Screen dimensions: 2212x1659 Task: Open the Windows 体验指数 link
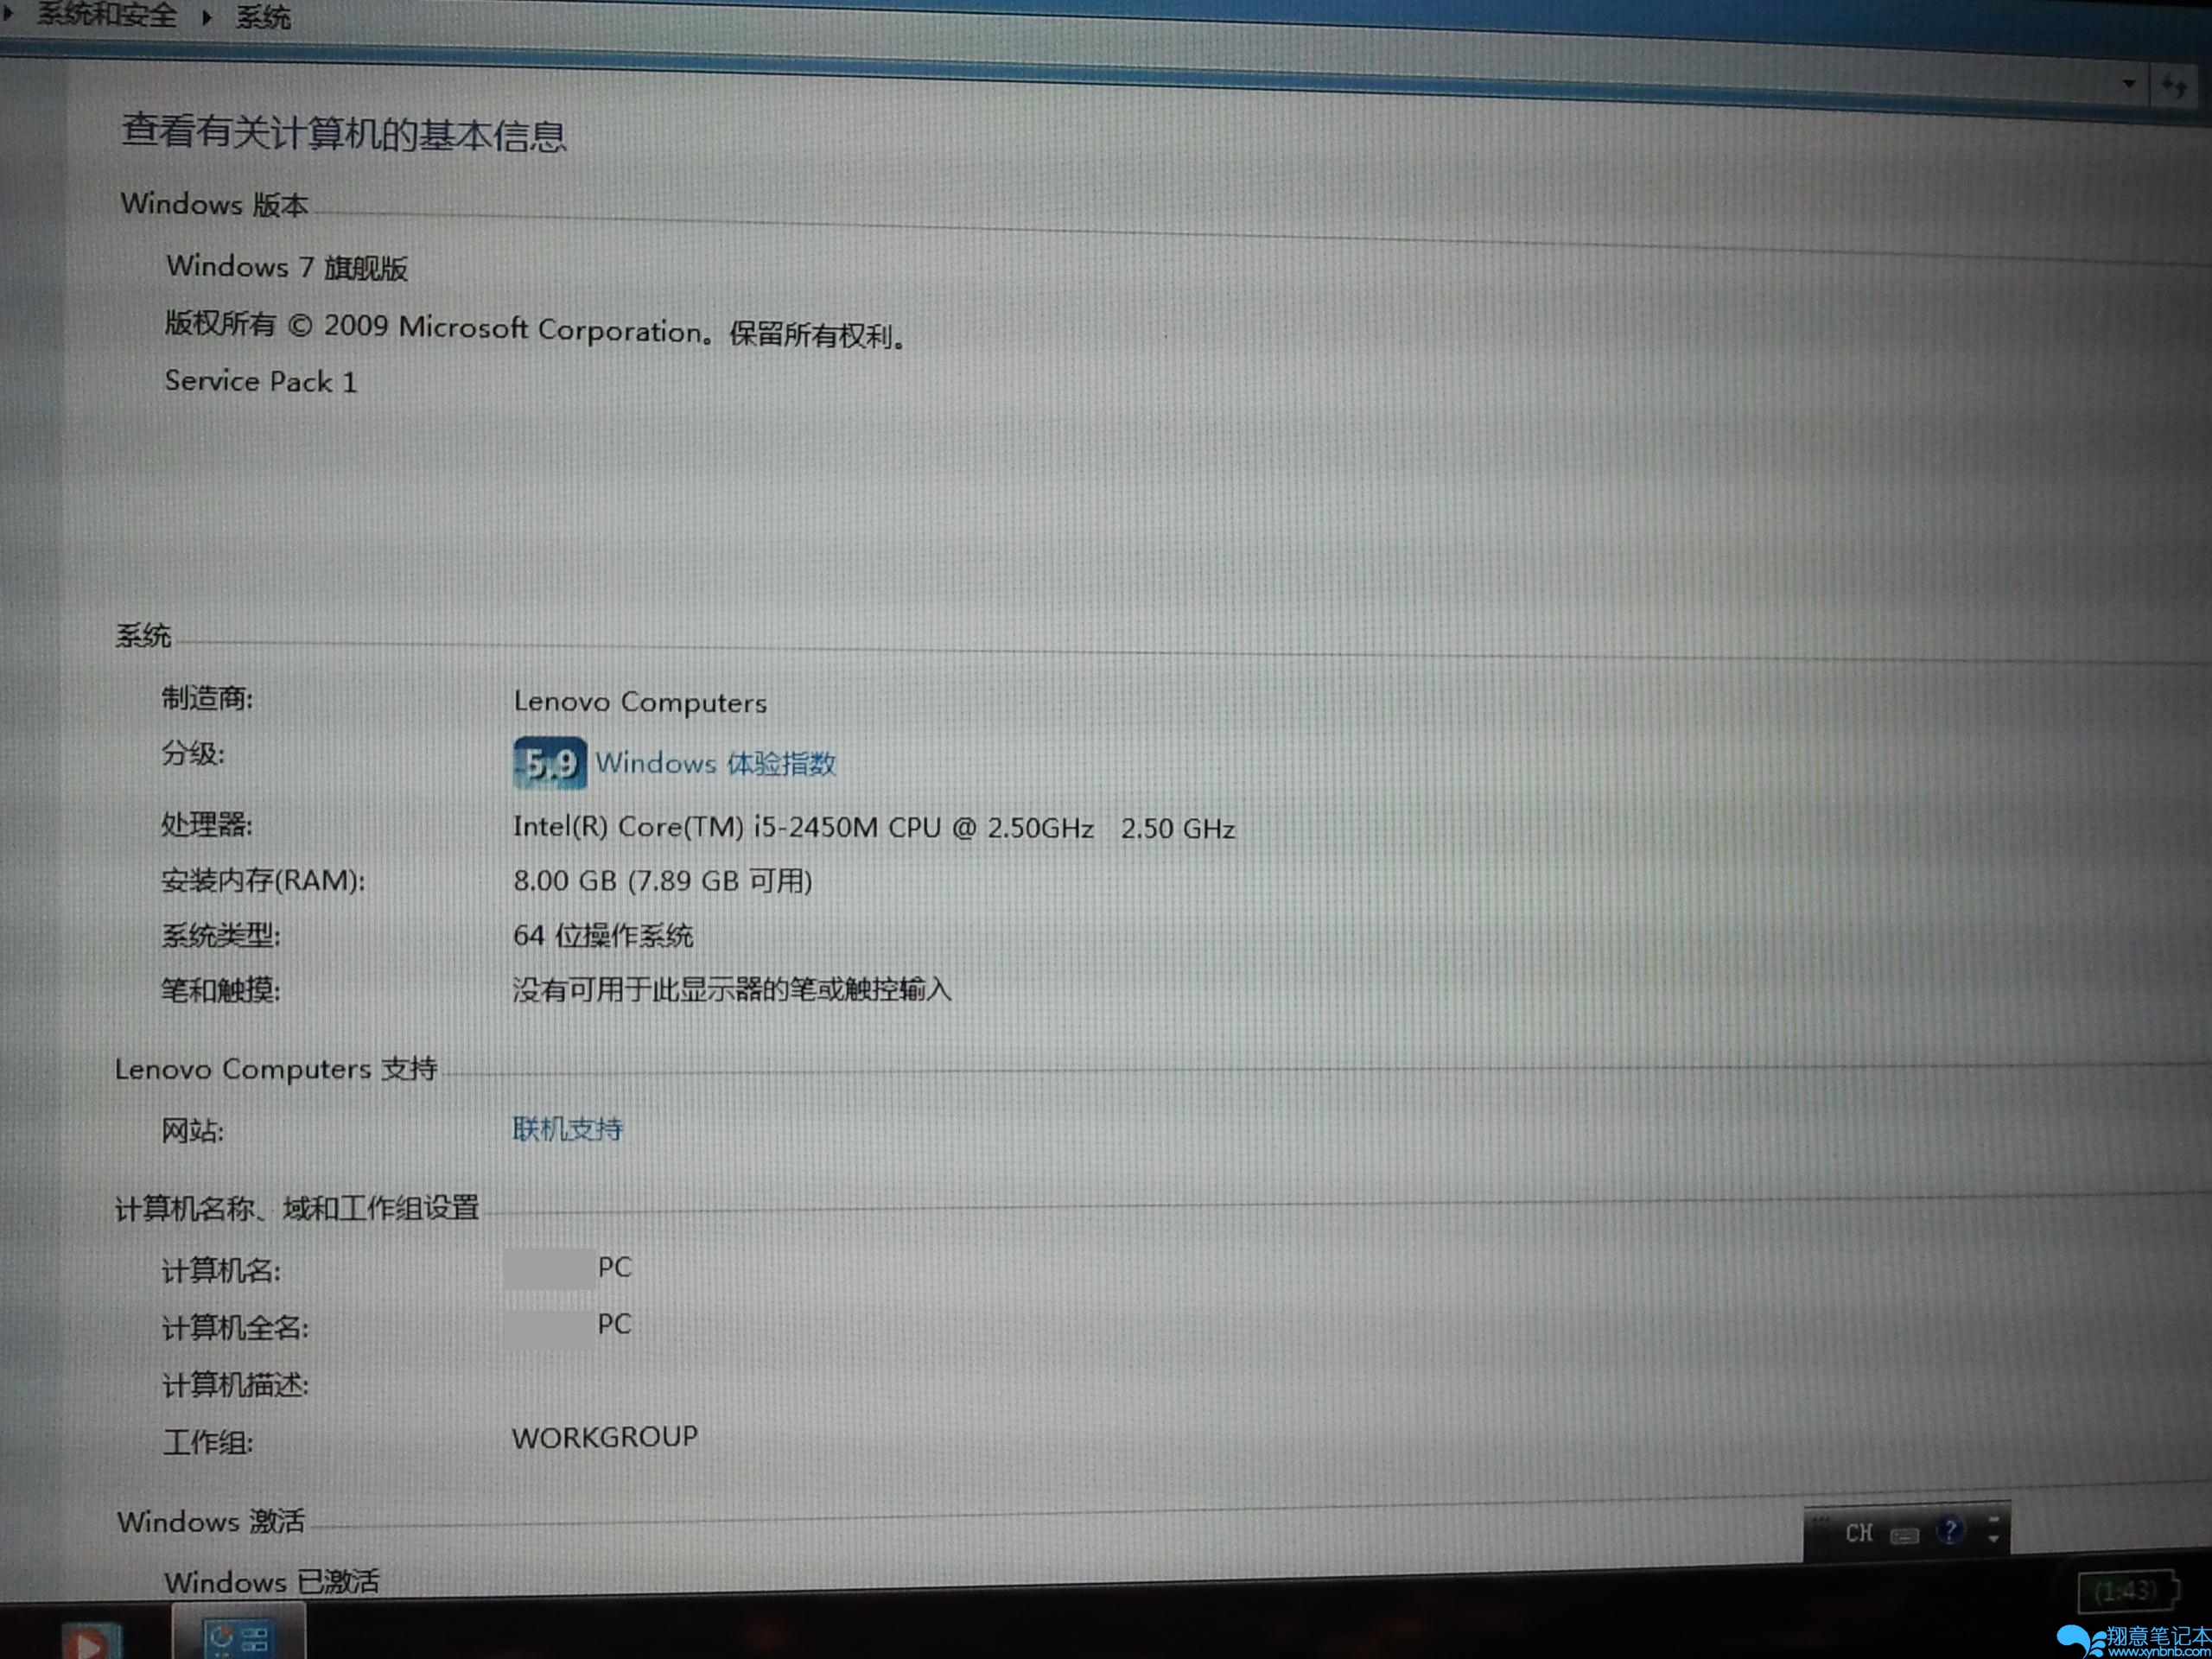715,763
